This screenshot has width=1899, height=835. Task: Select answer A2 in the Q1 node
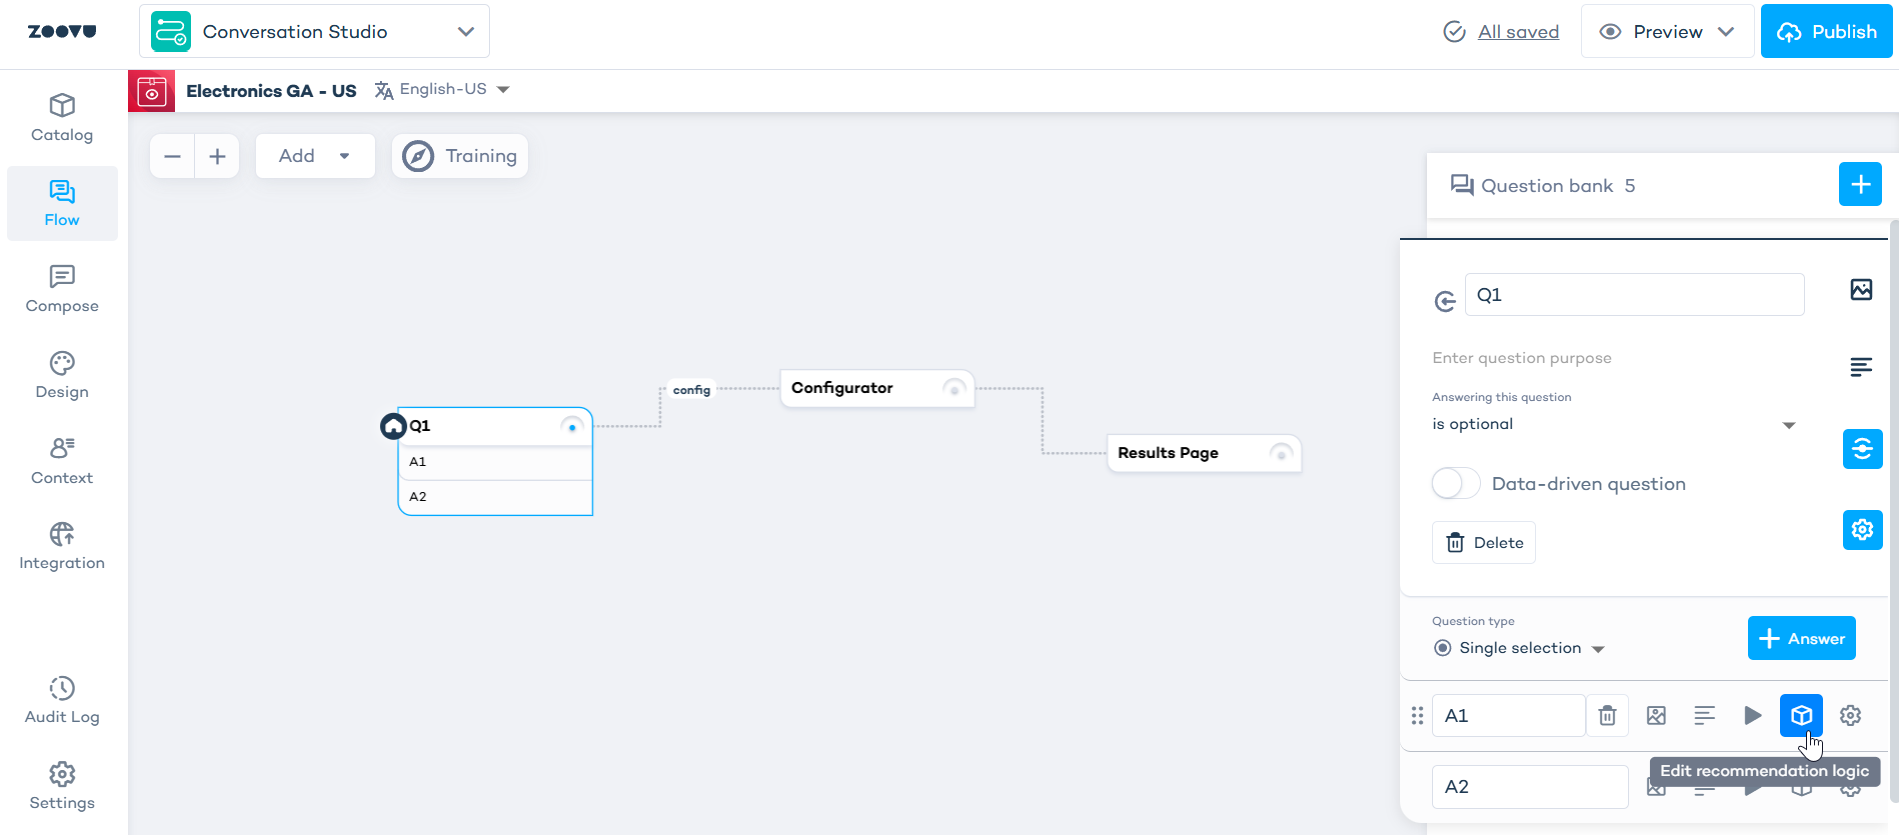coord(496,497)
